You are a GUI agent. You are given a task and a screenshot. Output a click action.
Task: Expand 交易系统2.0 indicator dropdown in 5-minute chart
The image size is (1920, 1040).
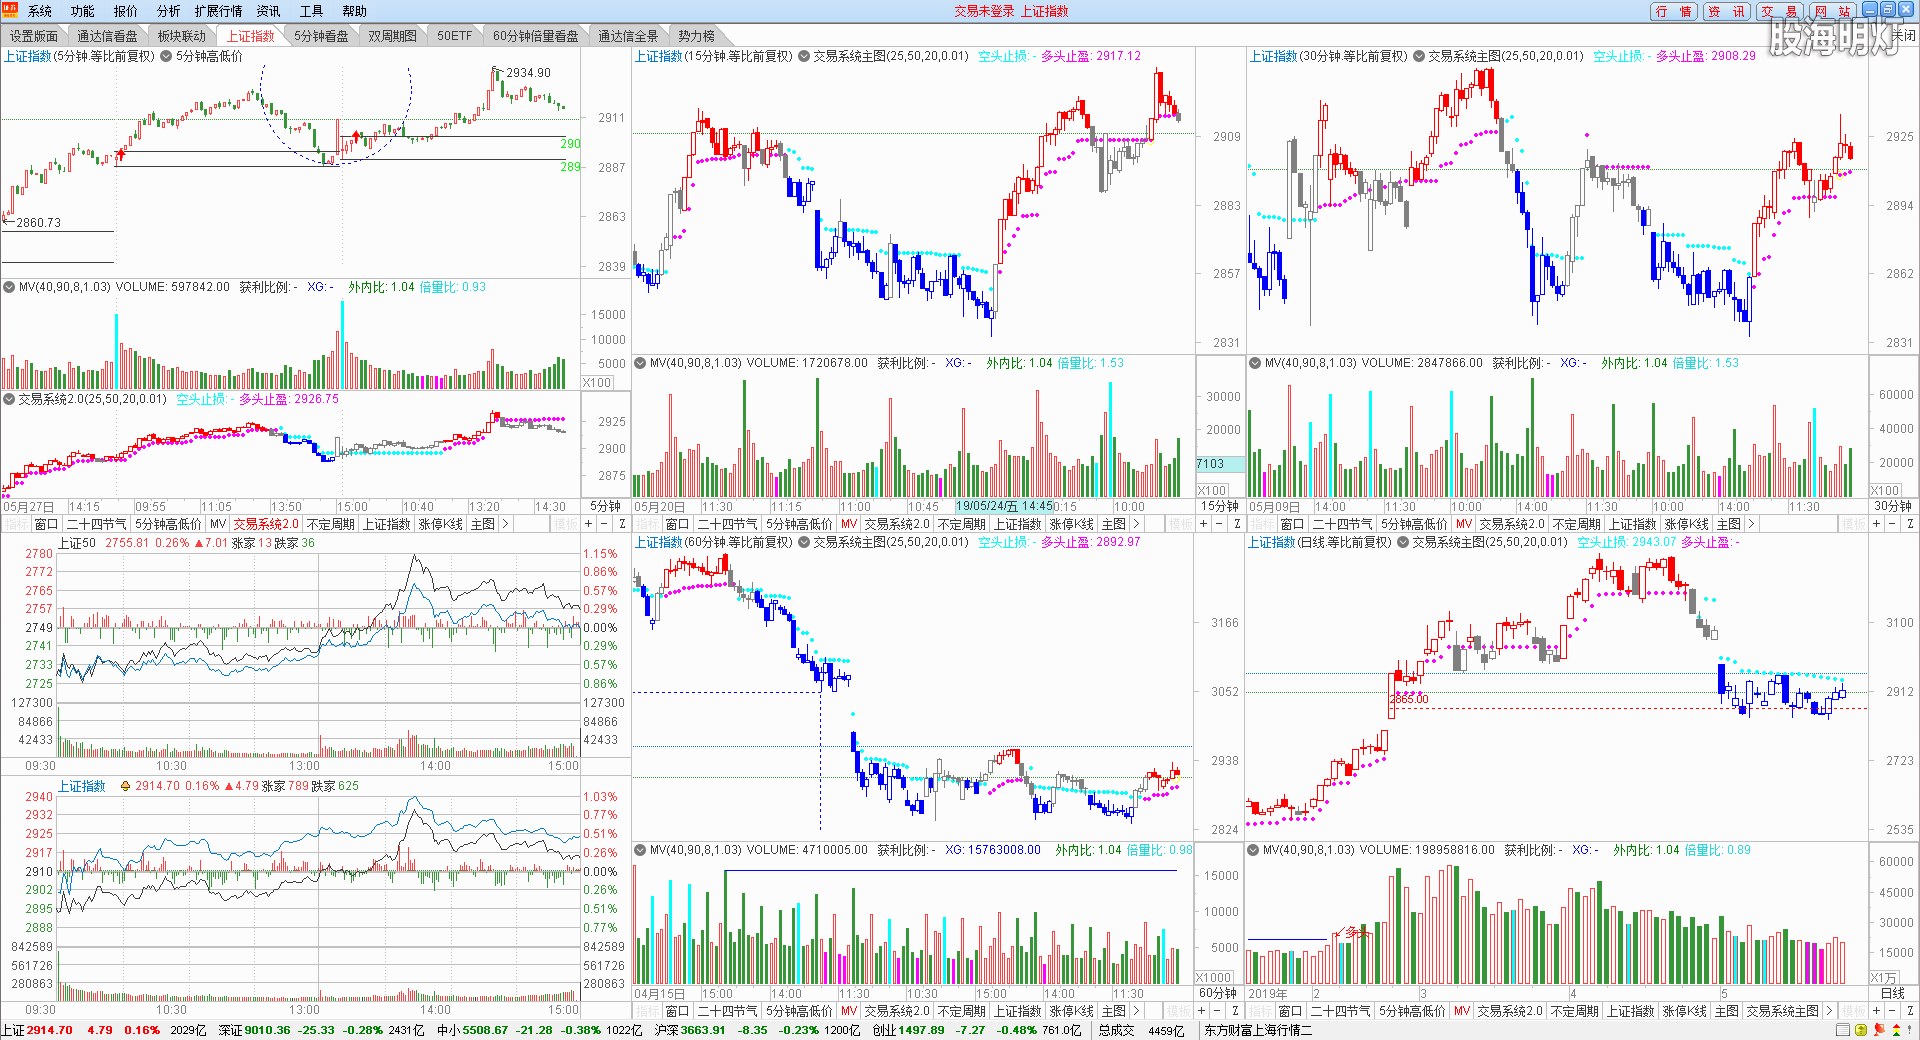[x=9, y=399]
